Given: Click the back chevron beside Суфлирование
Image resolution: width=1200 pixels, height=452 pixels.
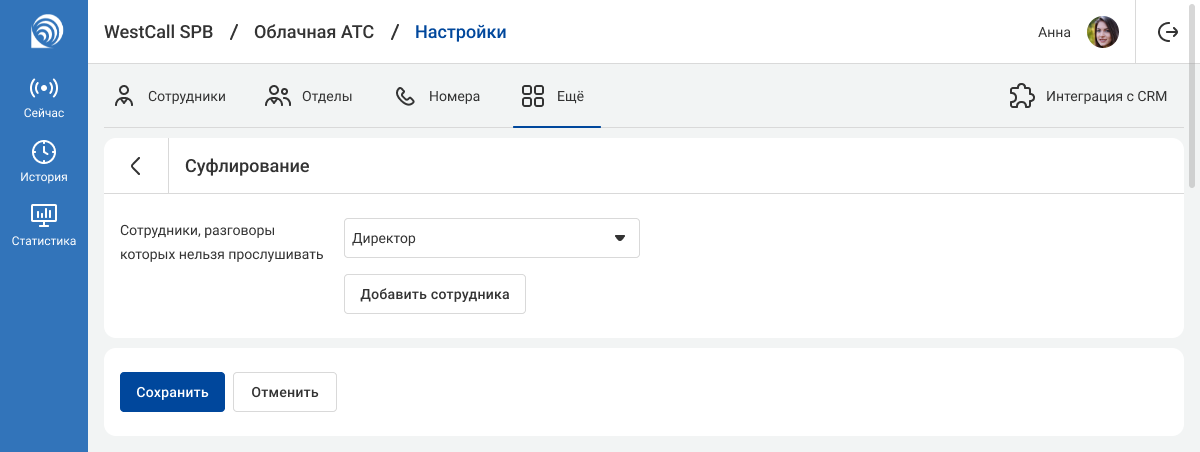Looking at the screenshot, I should pyautogui.click(x=136, y=166).
